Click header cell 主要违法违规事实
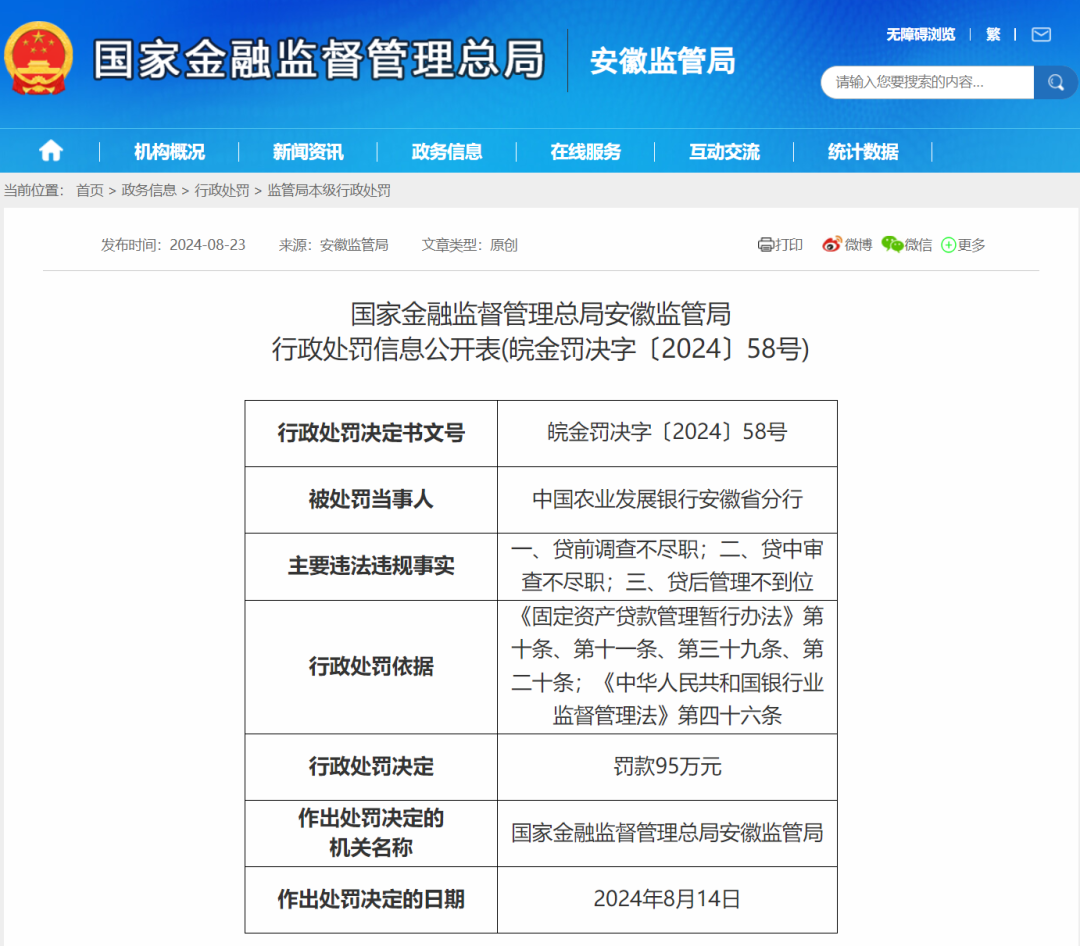 pos(371,566)
